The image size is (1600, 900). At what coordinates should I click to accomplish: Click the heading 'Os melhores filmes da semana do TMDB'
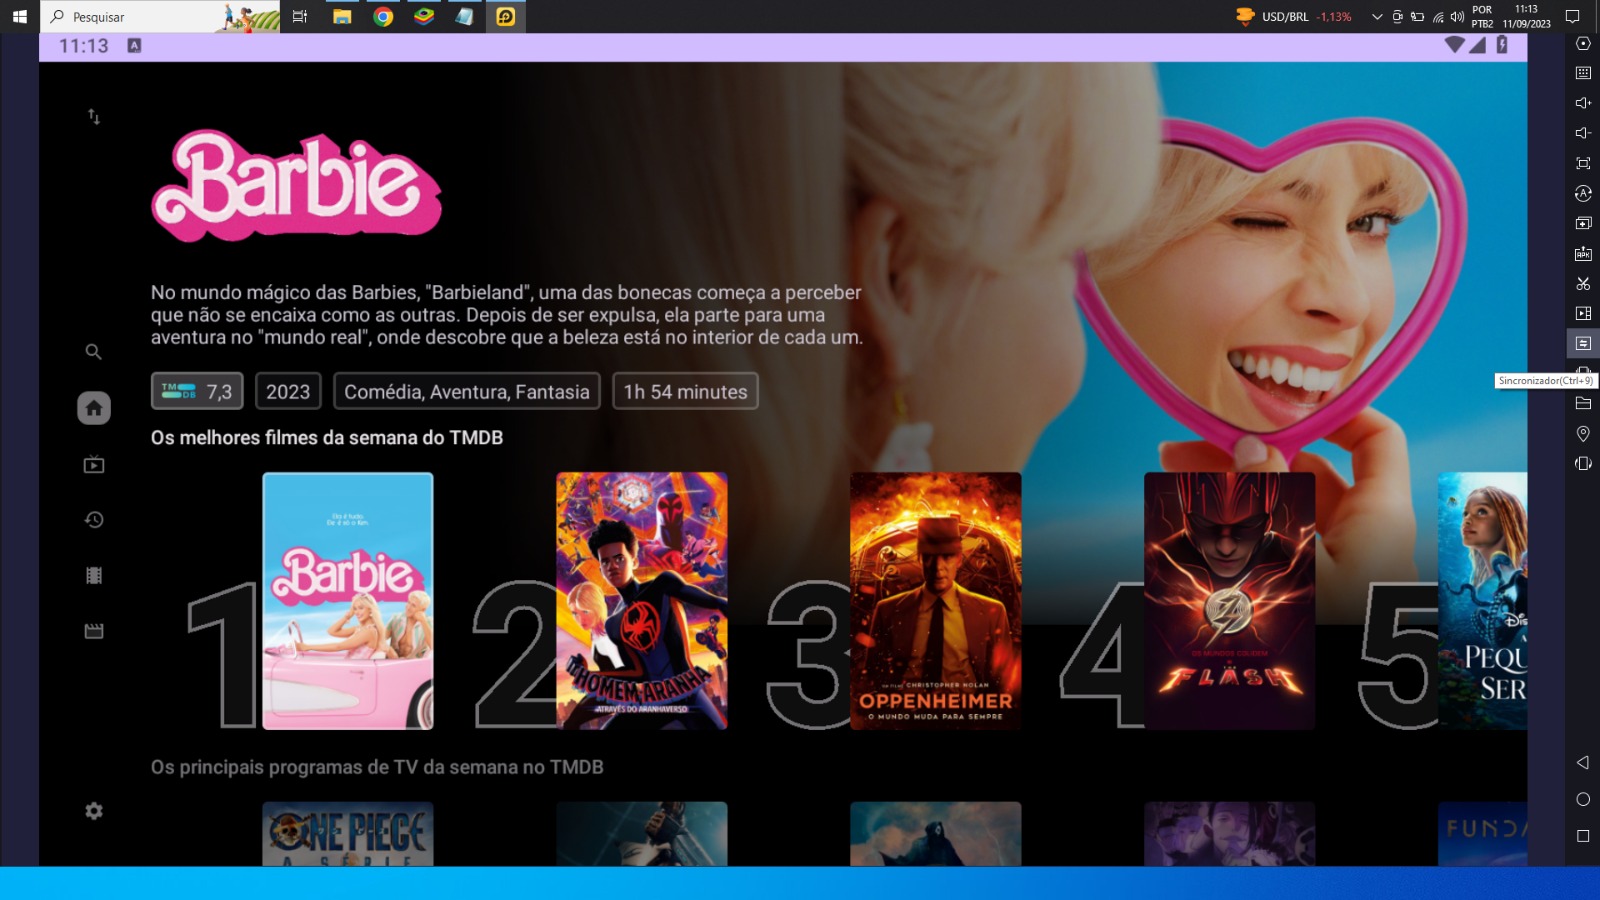point(327,438)
